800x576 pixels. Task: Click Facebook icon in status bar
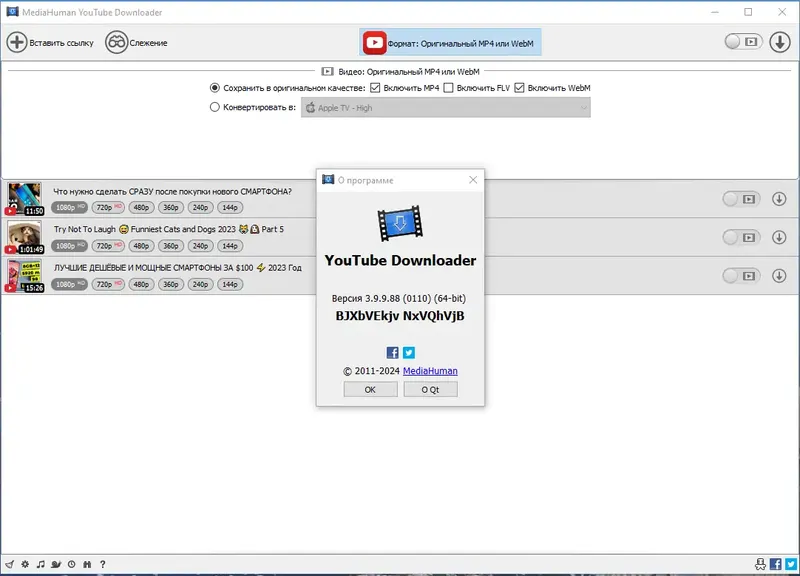pyautogui.click(x=776, y=564)
